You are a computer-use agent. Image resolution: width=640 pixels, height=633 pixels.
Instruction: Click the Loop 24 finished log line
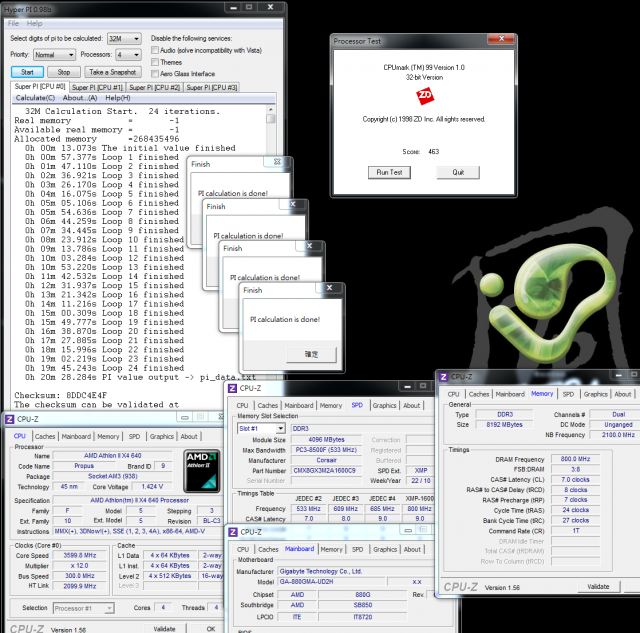104,368
